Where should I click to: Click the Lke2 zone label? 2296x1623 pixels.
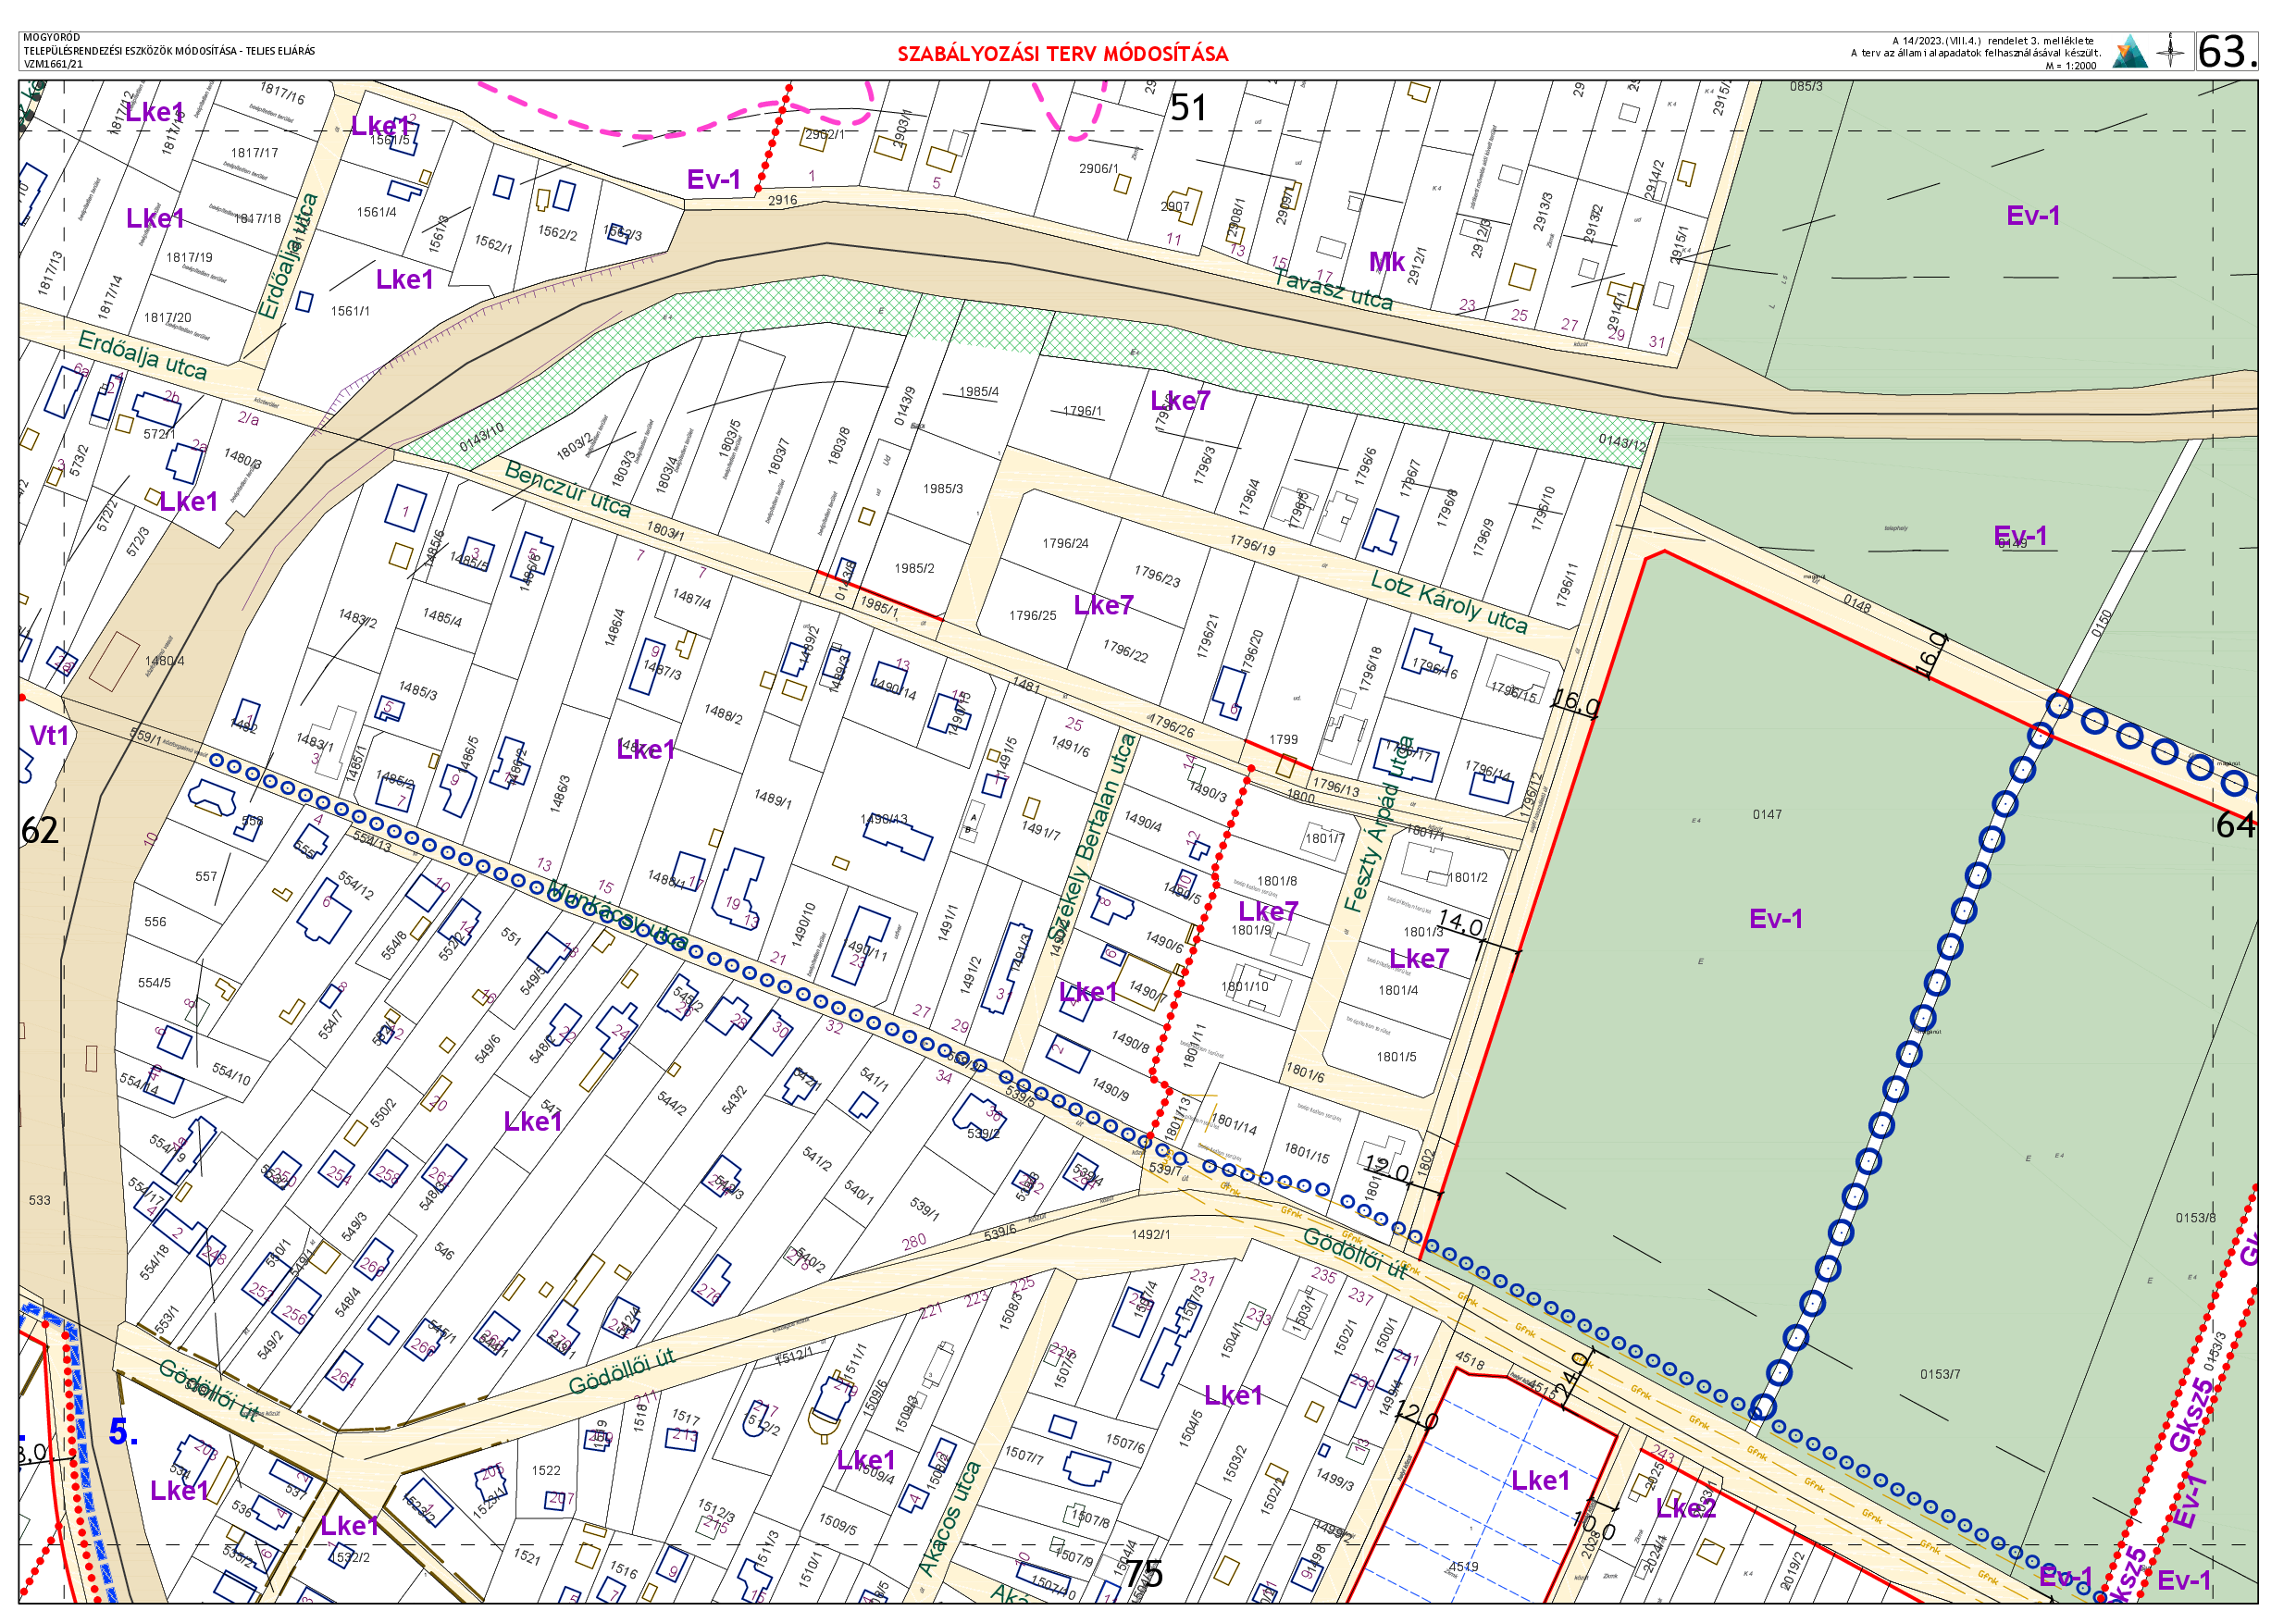[1685, 1508]
